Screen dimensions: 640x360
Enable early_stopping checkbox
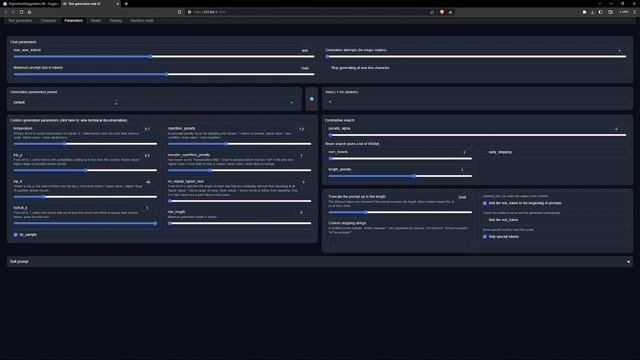pos(485,152)
